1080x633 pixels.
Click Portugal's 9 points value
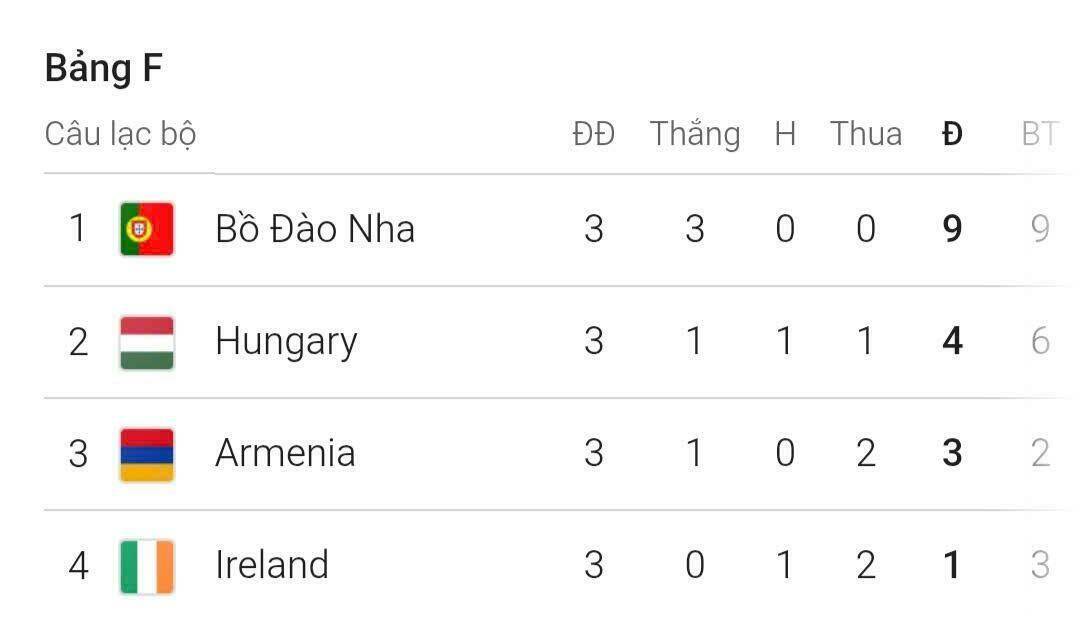point(952,229)
